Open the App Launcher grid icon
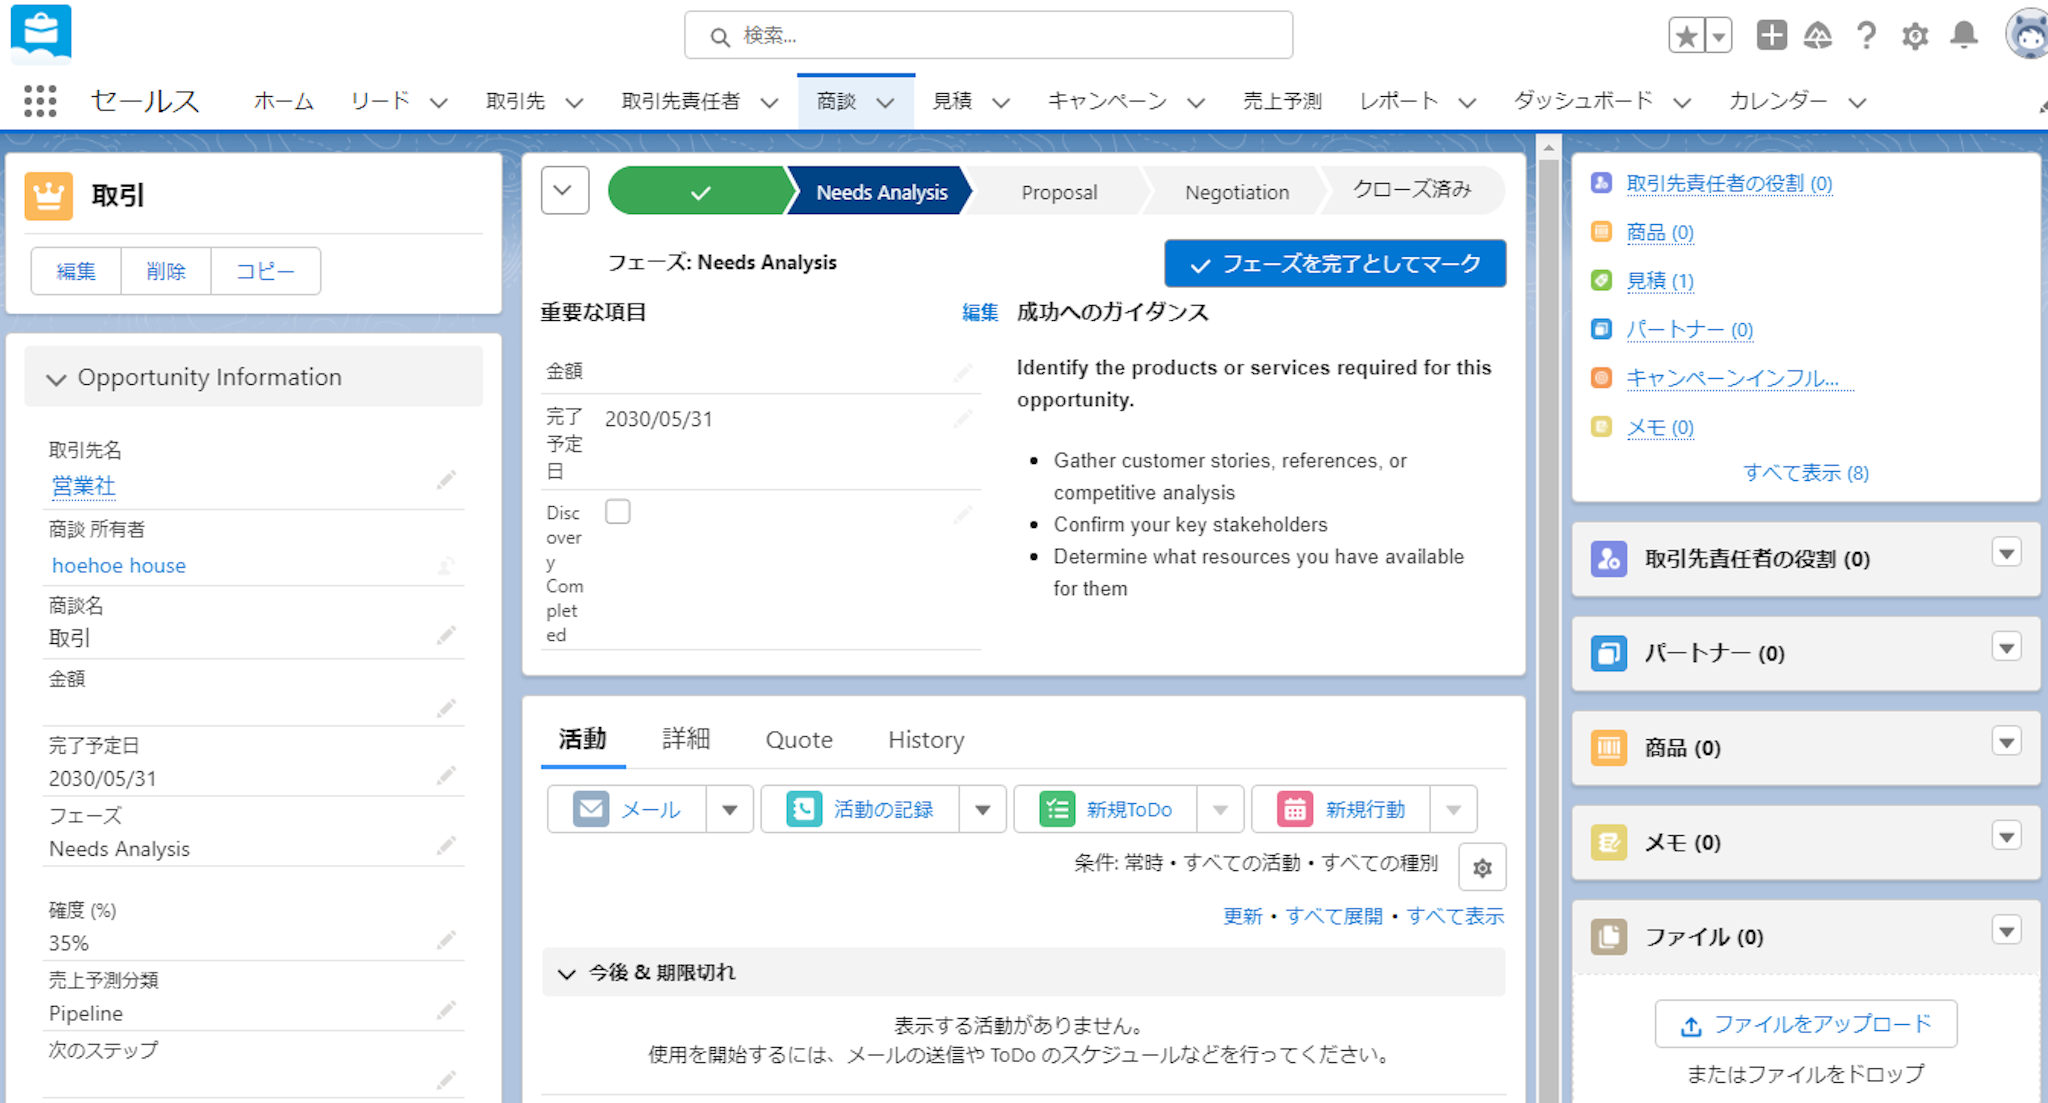This screenshot has width=2048, height=1103. click(x=40, y=101)
